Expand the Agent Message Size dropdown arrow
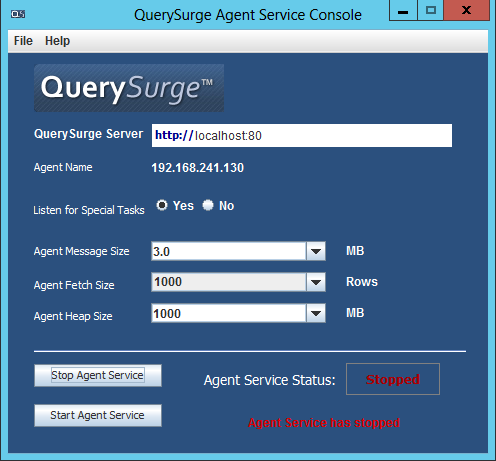This screenshot has width=496, height=461. [316, 251]
